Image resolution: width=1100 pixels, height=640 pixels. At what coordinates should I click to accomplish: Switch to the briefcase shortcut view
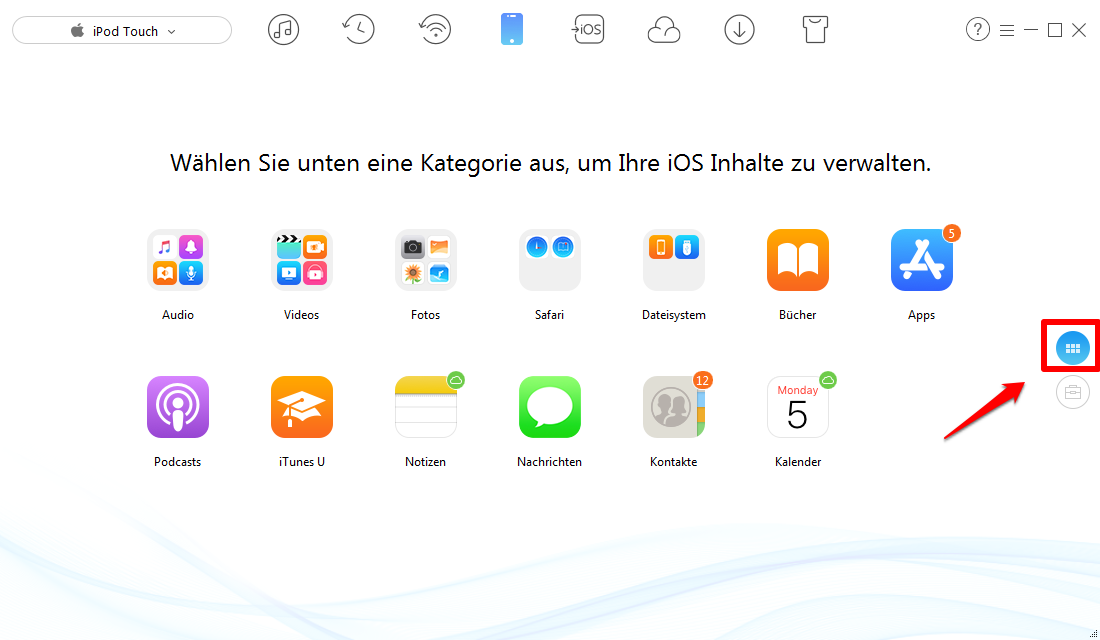pyautogui.click(x=1073, y=392)
